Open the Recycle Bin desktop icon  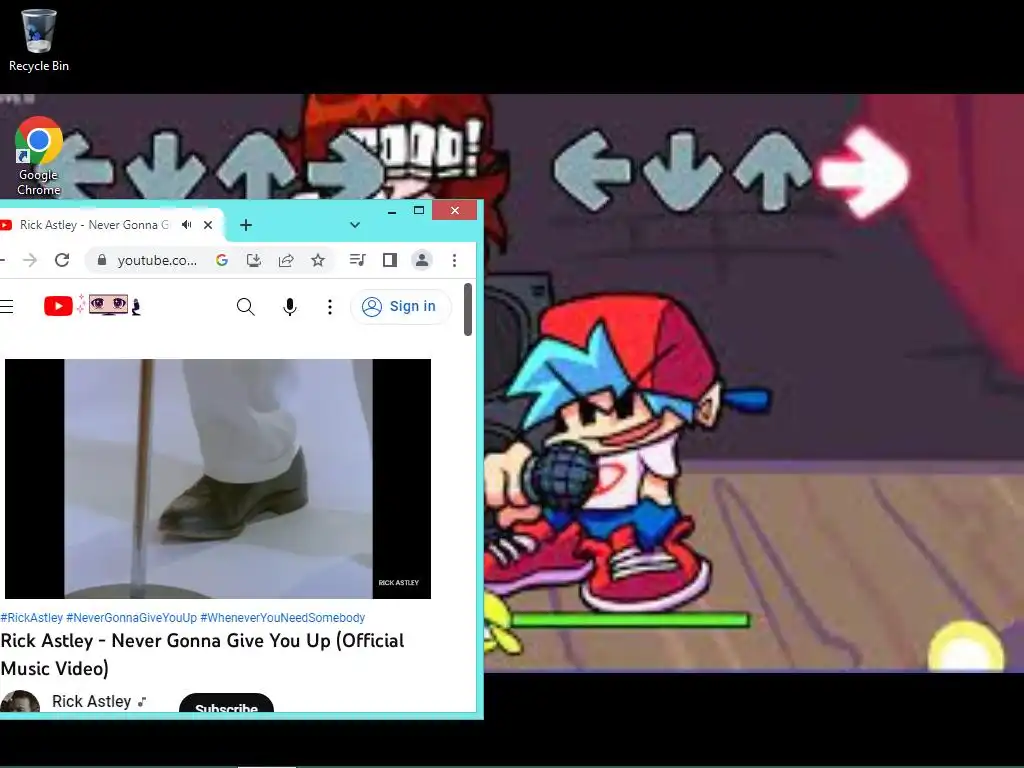39,40
